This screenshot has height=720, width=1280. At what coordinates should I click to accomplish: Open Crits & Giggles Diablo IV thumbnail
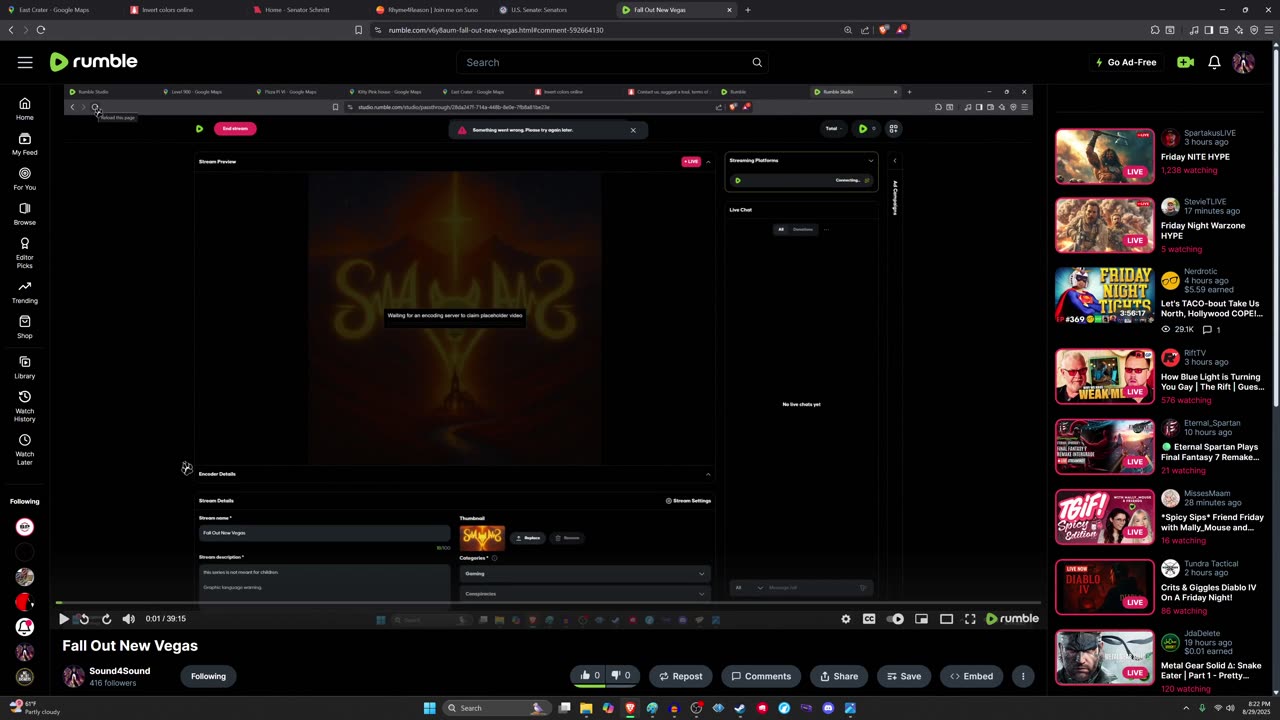pyautogui.click(x=1105, y=586)
